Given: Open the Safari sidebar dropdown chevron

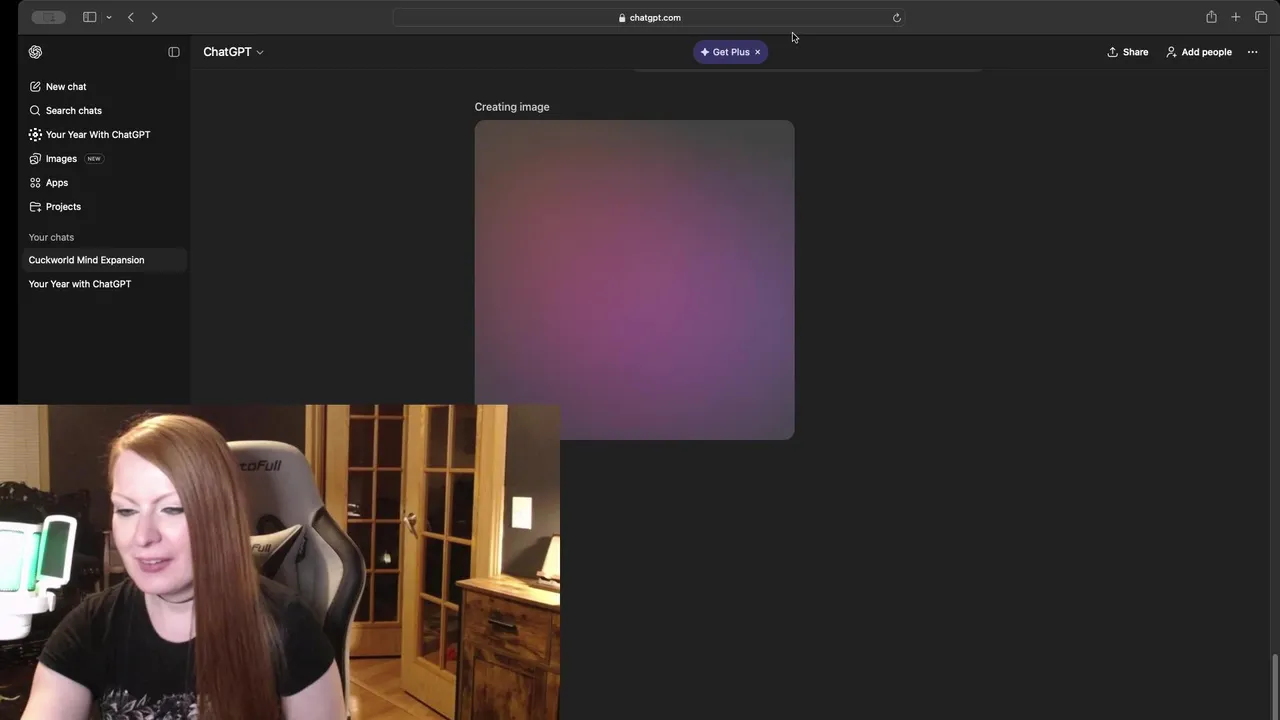Looking at the screenshot, I should [x=108, y=17].
